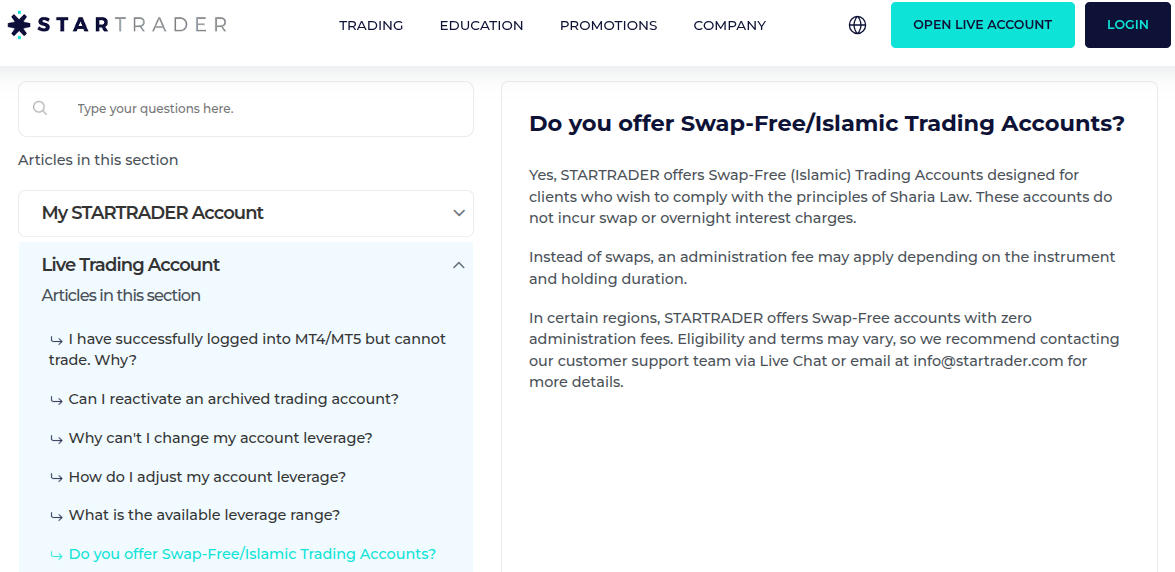The width and height of the screenshot is (1175, 572).
Task: Open 'What is the available leverage range?'
Action: coord(204,515)
